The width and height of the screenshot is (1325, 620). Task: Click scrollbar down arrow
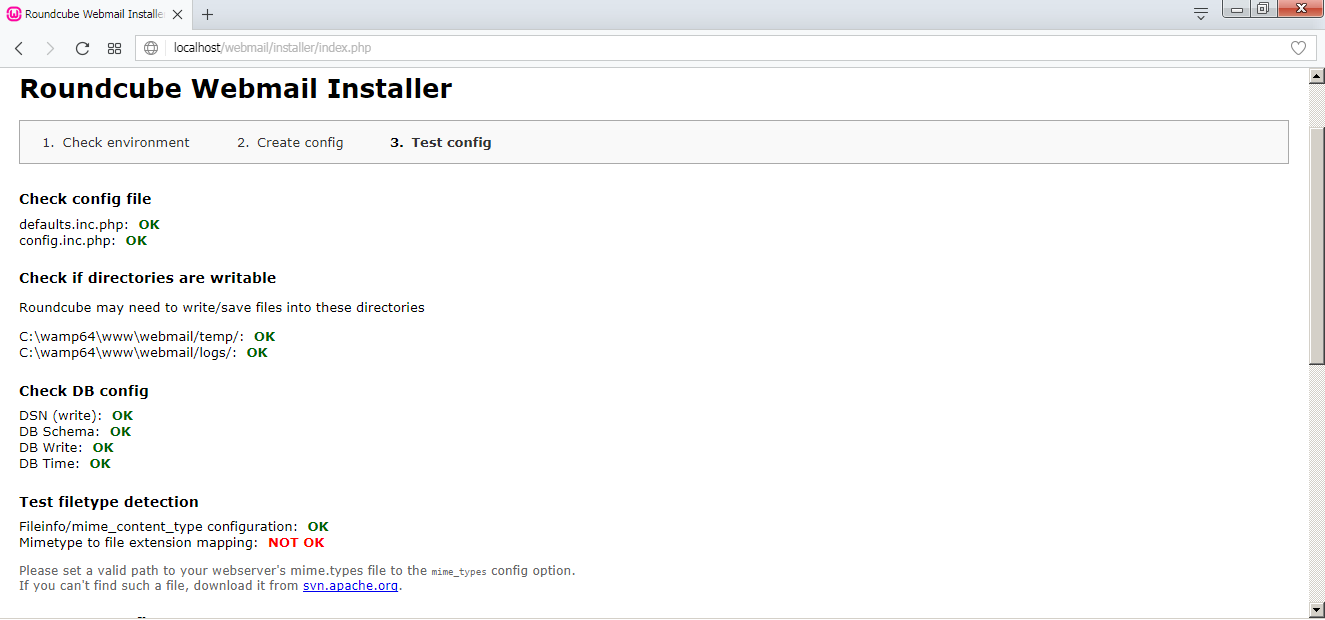[1317, 609]
